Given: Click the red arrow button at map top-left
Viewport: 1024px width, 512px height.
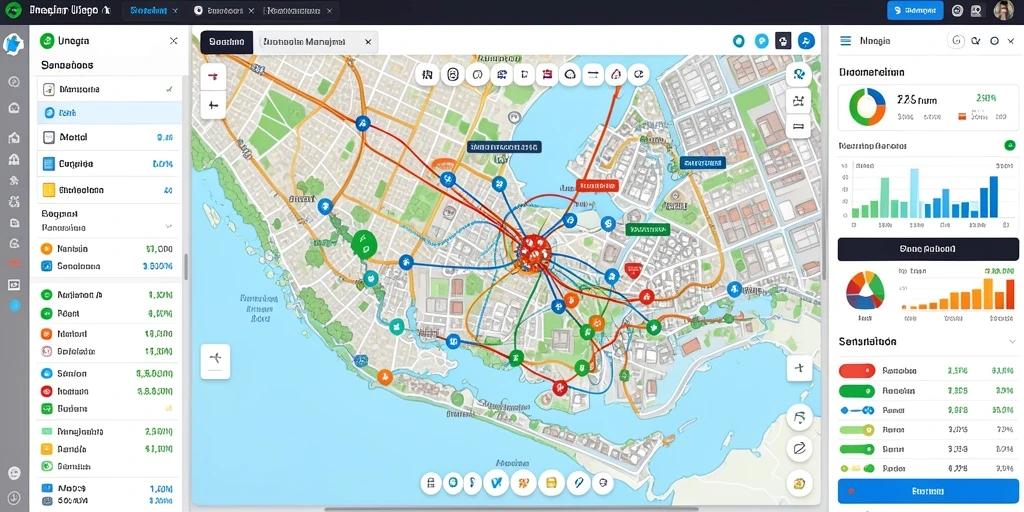Looking at the screenshot, I should pyautogui.click(x=214, y=77).
